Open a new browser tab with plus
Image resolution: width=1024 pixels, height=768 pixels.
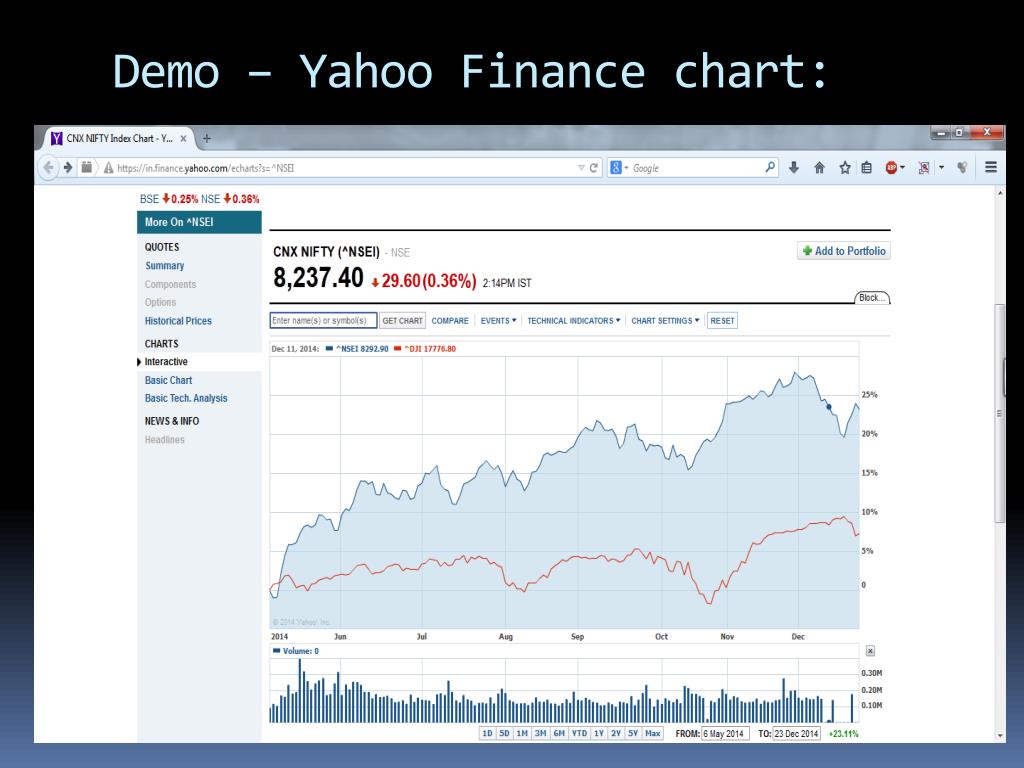pyautogui.click(x=206, y=138)
